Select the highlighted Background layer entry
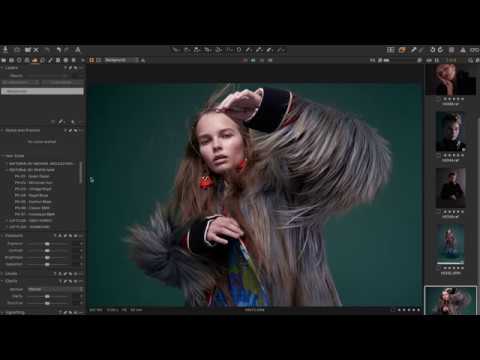The image size is (480, 360). click(x=42, y=91)
